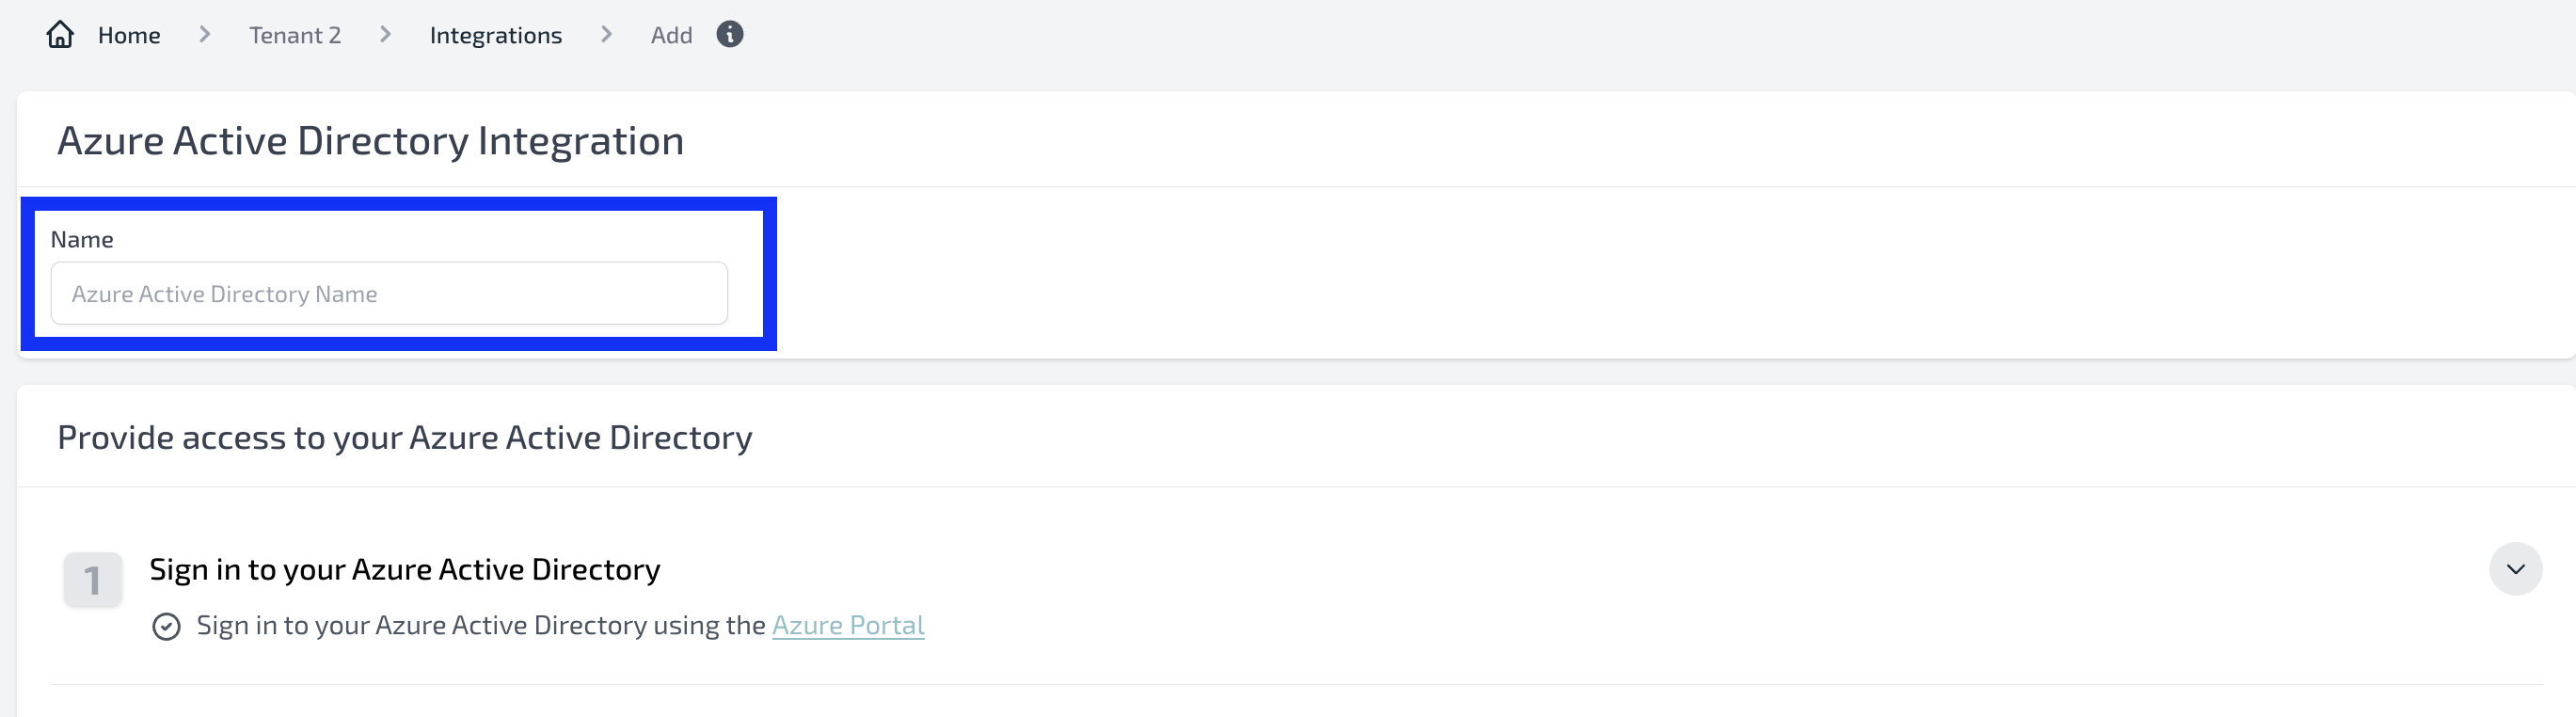Click the blue highlighted Name section border

399,204
